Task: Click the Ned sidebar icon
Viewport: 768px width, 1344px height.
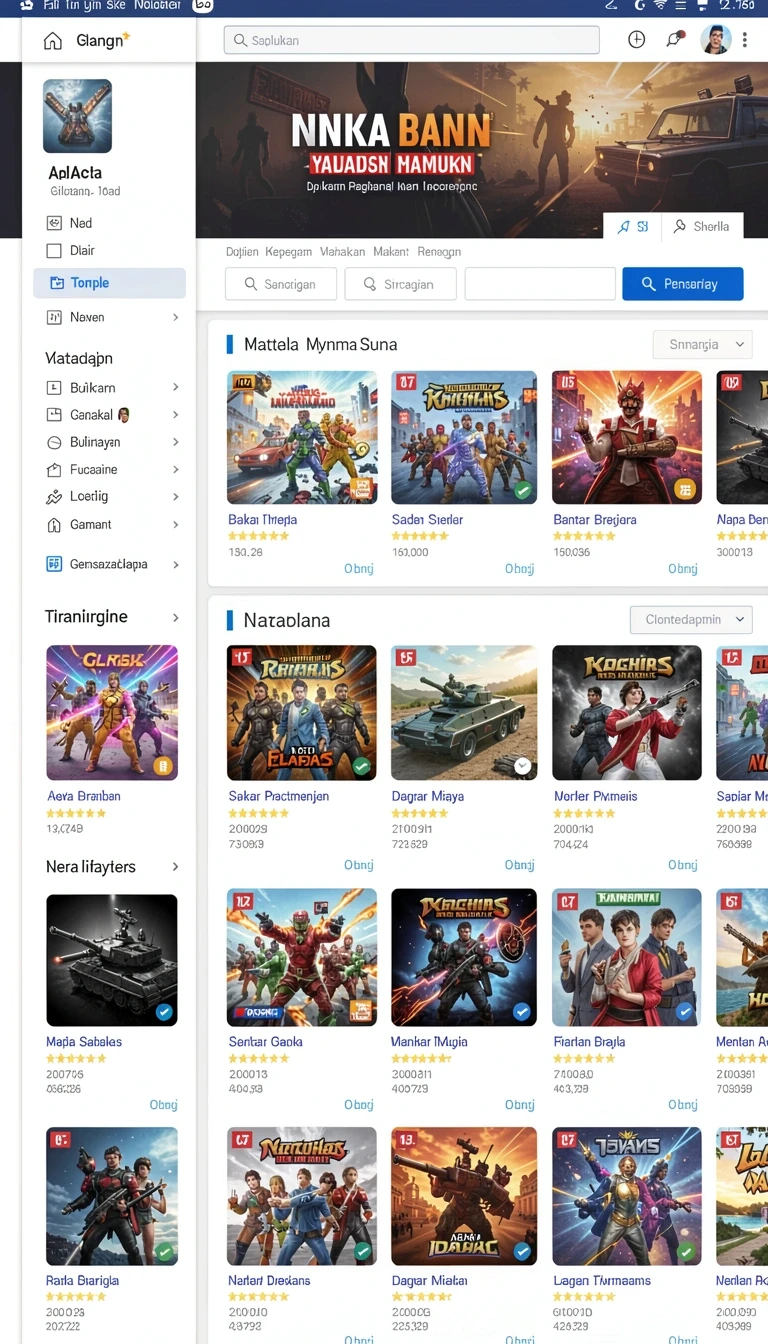Action: coord(54,223)
